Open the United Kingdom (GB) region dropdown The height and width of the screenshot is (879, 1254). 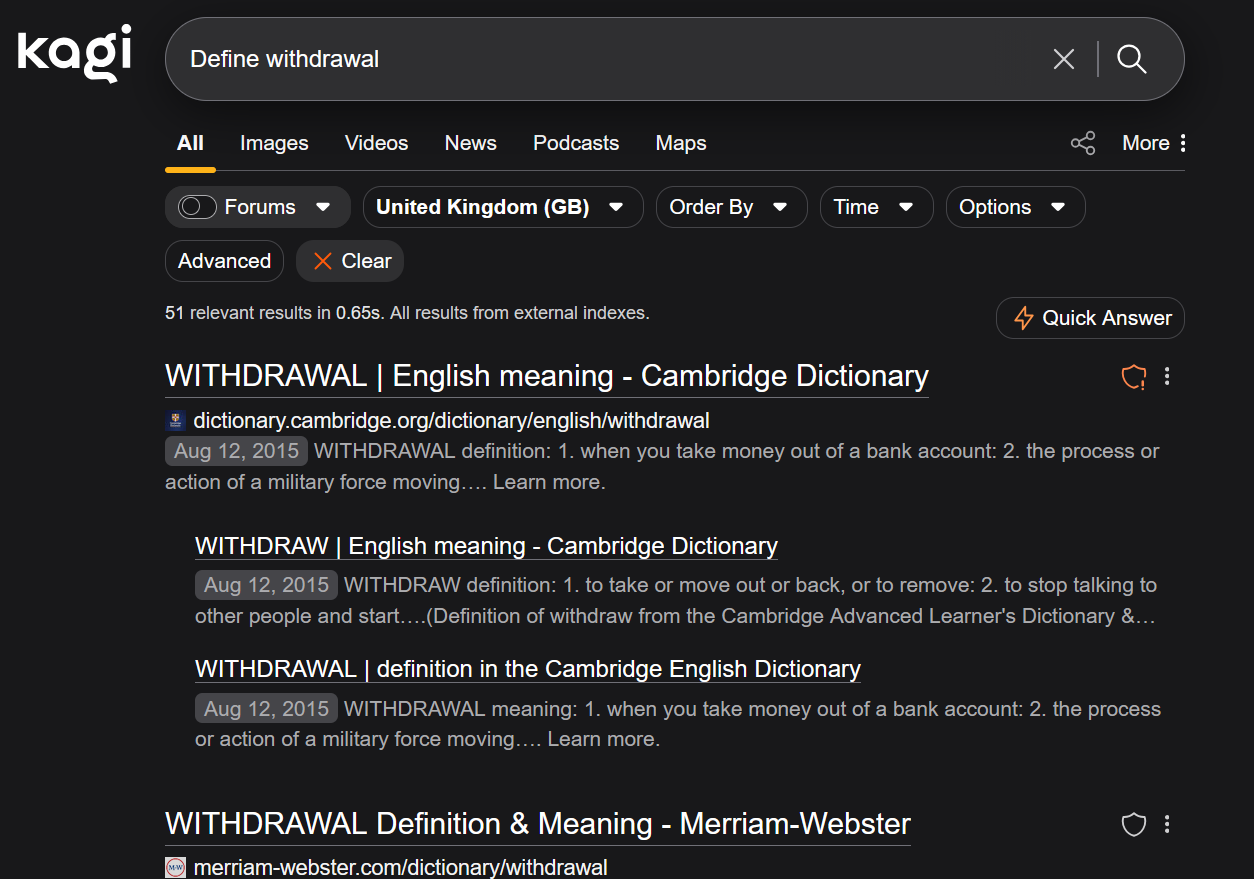(502, 207)
